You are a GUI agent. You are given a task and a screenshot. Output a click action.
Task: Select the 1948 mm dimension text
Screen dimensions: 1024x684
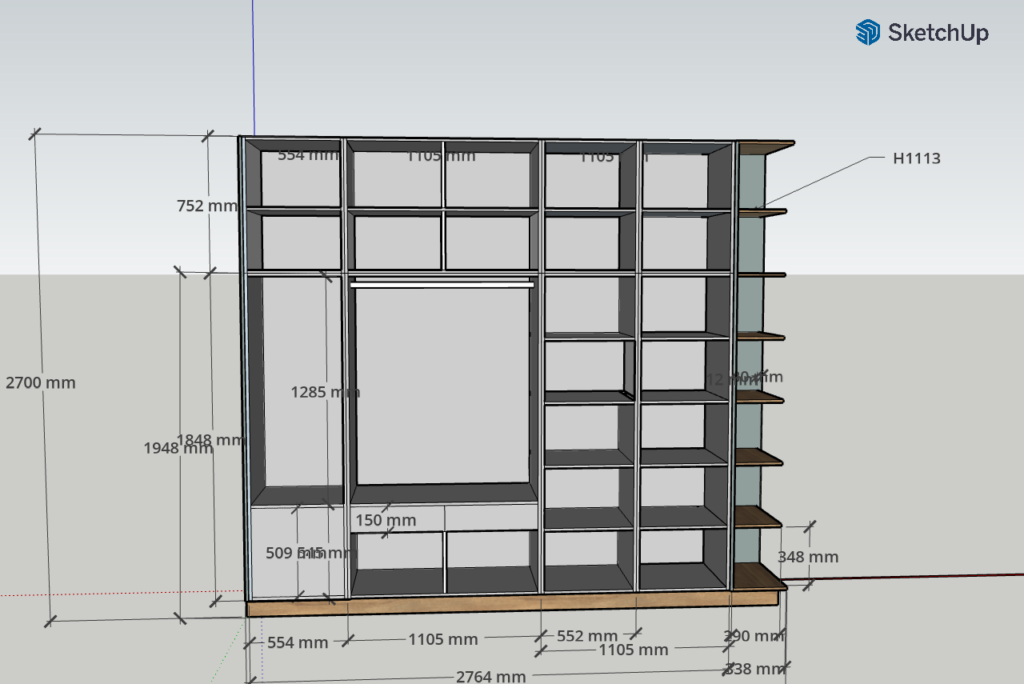[x=176, y=448]
